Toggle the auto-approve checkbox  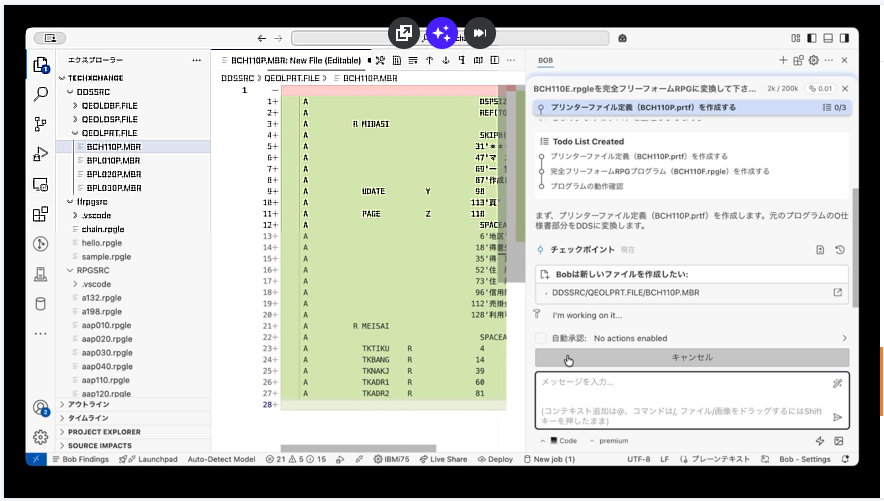(541, 338)
